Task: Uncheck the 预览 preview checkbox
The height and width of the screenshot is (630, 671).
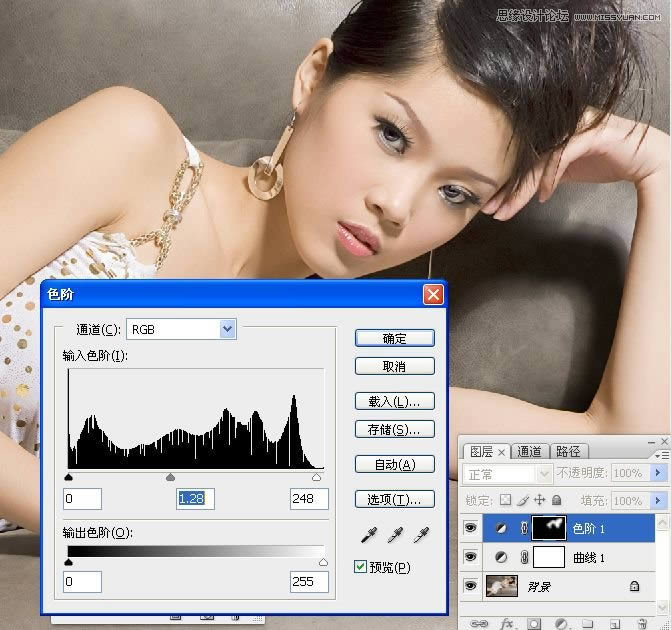Action: point(361,567)
